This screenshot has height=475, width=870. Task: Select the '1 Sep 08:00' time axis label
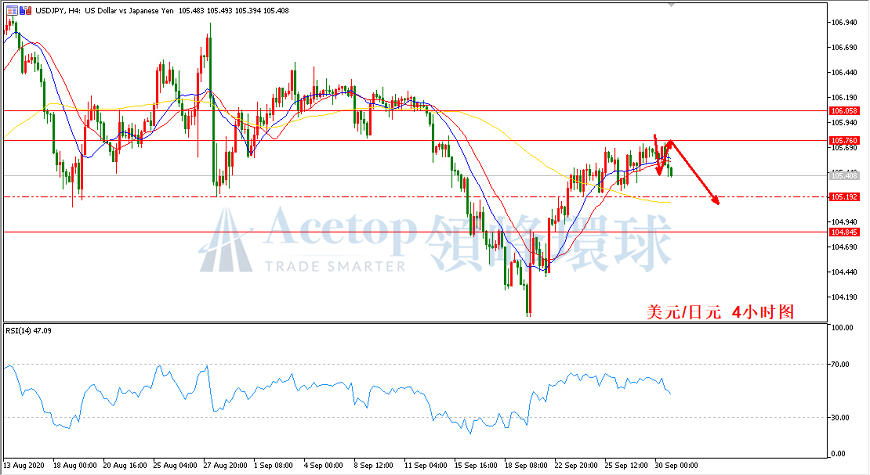[x=274, y=465]
